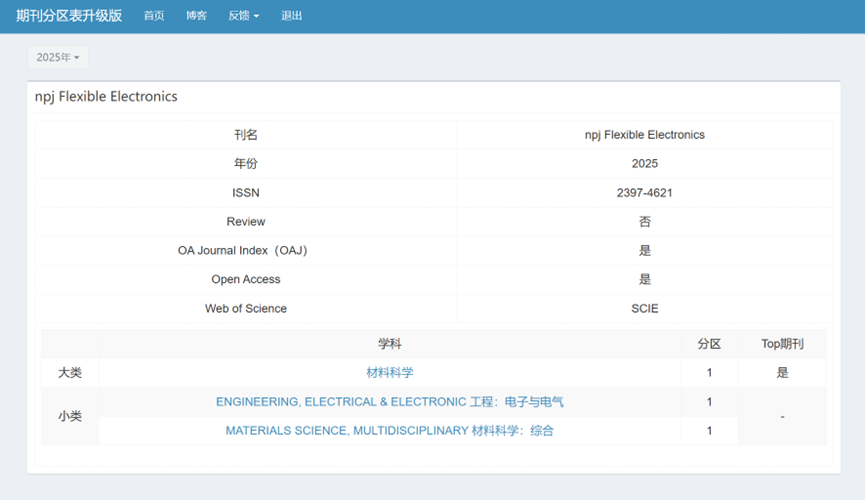Click the npj Flexible Electronics panel heading
Image resolution: width=865 pixels, height=500 pixels.
click(106, 97)
